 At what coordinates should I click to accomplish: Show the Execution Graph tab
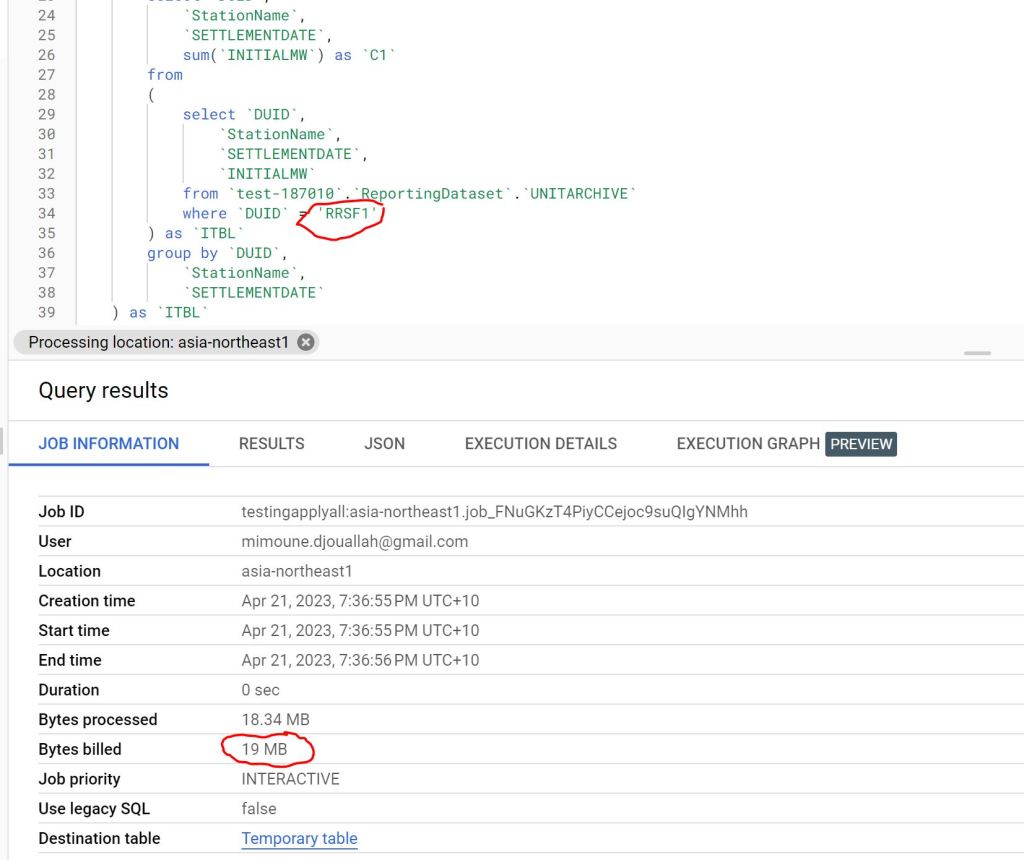(747, 443)
